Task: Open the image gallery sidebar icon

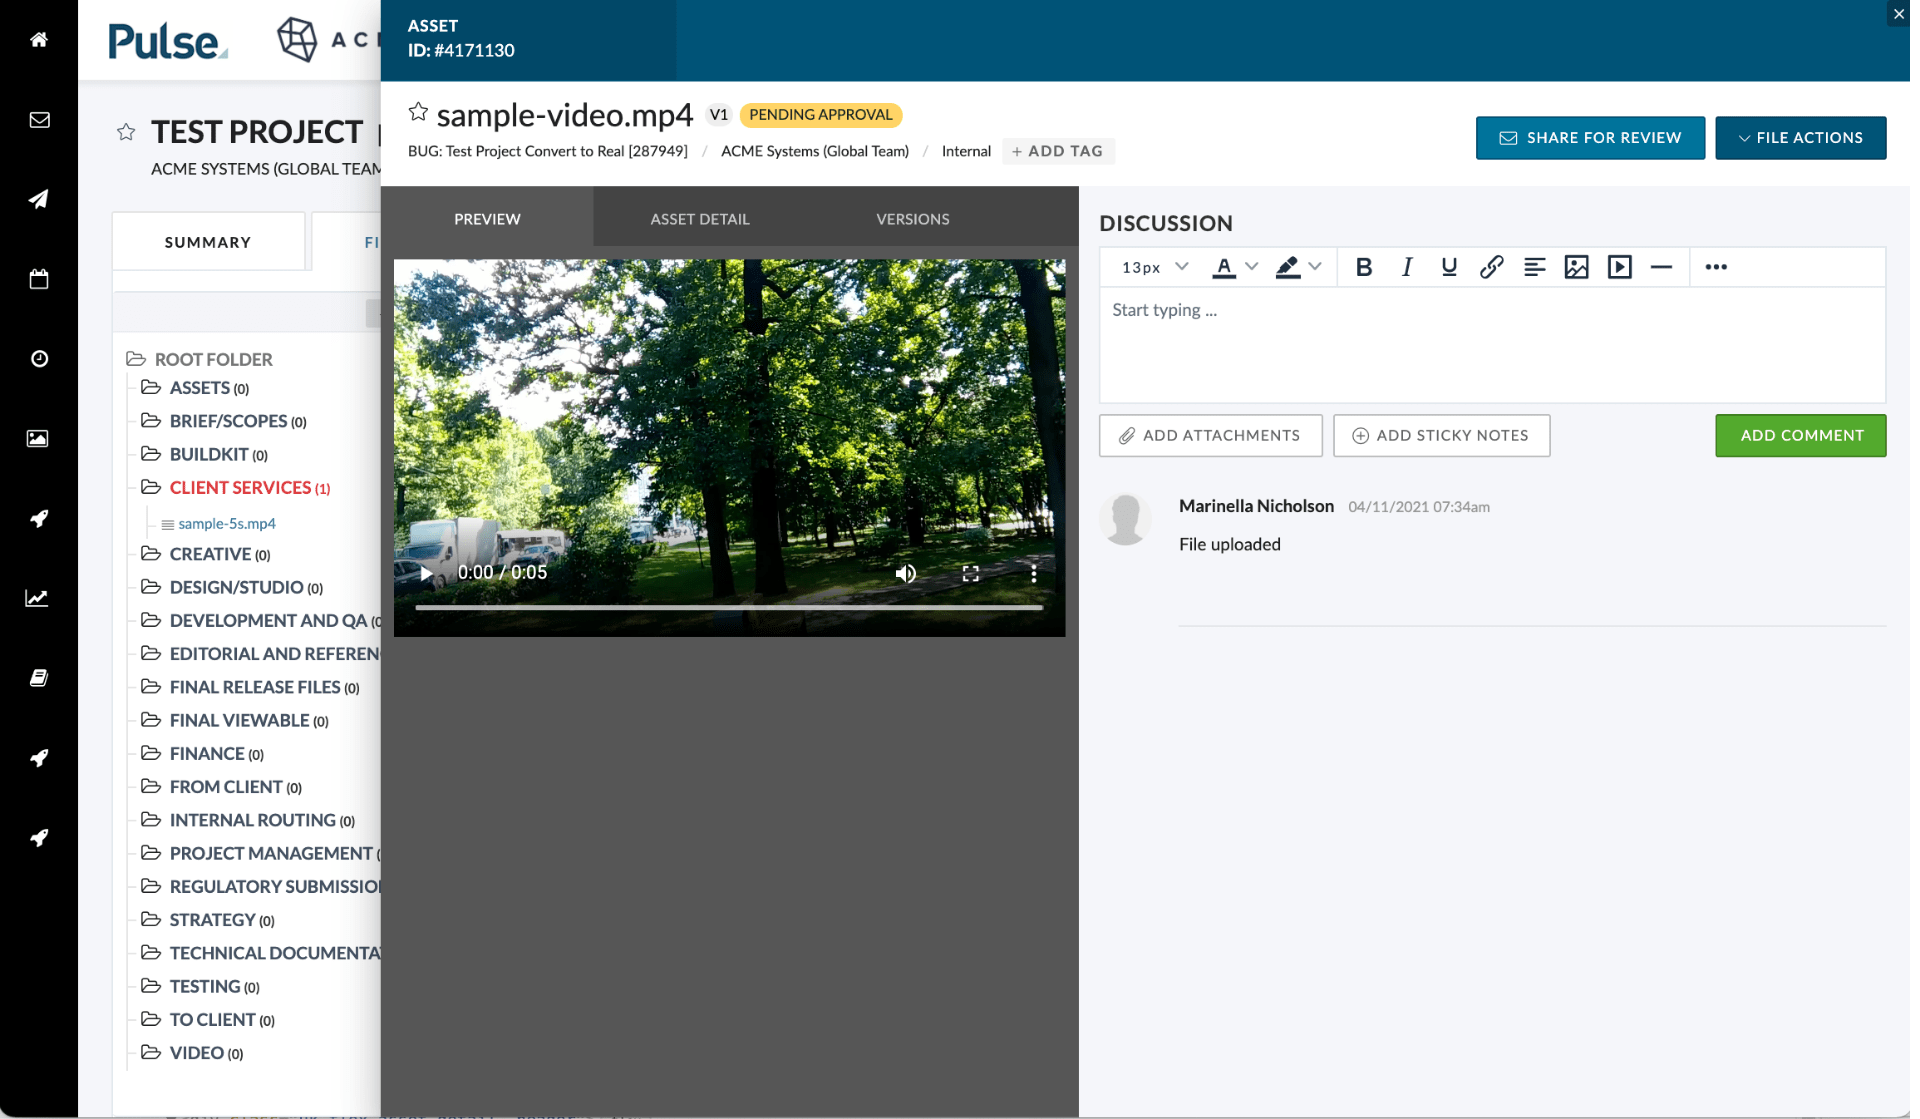Action: pos(38,438)
